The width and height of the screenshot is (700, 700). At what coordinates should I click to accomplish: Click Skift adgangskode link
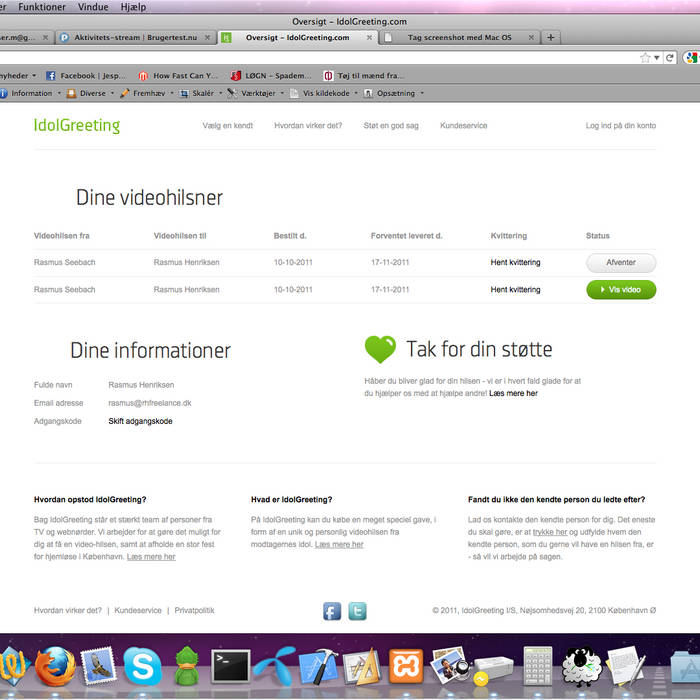point(140,421)
